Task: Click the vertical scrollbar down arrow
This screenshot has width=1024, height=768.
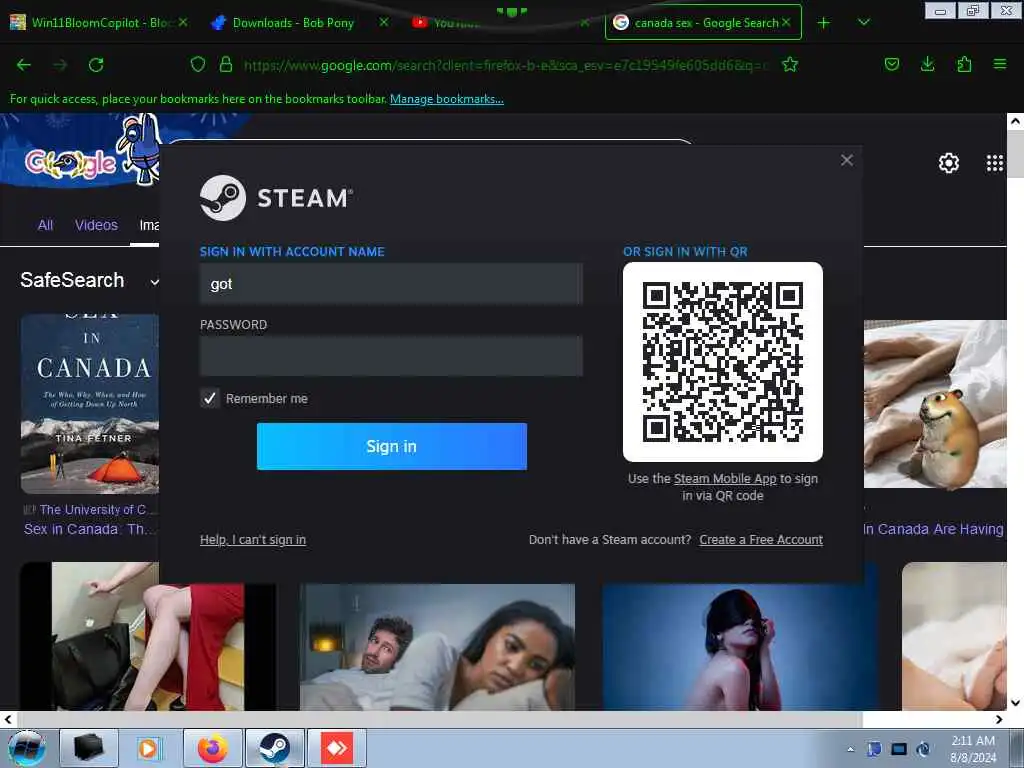Action: pyautogui.click(x=1015, y=703)
